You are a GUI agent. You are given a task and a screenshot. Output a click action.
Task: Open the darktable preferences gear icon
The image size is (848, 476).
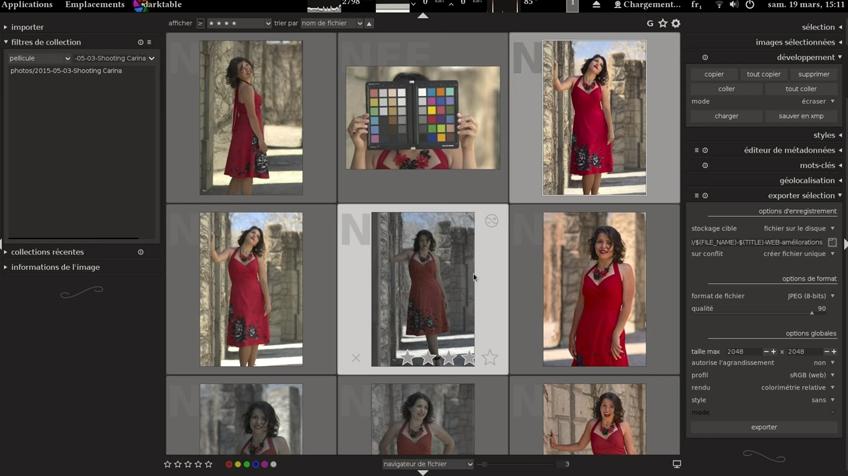(x=675, y=23)
